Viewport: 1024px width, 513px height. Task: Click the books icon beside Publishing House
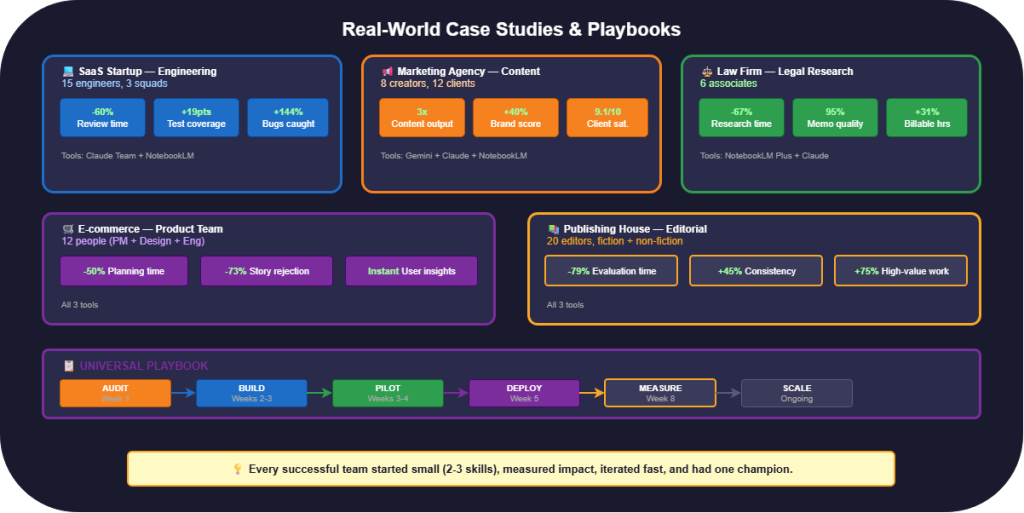tap(553, 229)
